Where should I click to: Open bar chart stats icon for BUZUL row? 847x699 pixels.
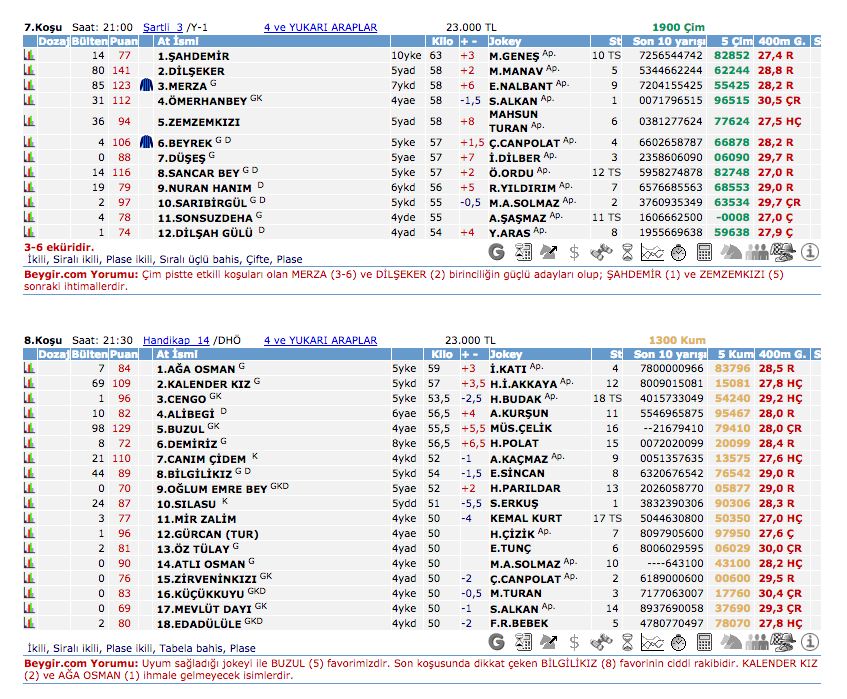coord(30,428)
